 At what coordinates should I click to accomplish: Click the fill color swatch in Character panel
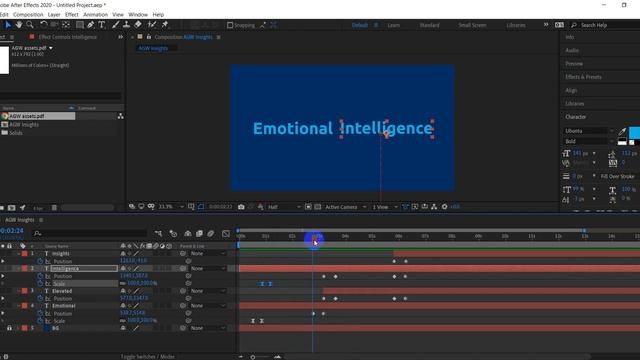click(x=634, y=133)
